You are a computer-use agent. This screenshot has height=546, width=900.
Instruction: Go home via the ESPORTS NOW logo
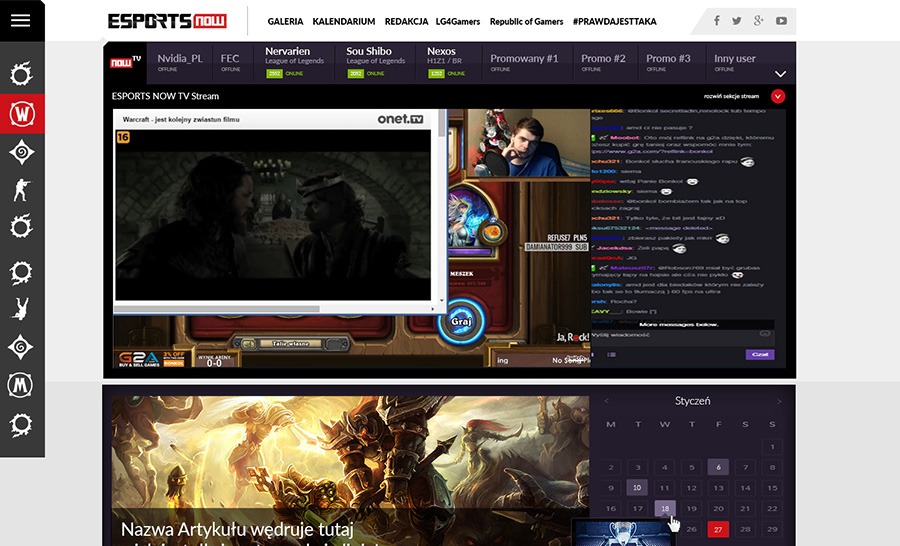pos(167,21)
